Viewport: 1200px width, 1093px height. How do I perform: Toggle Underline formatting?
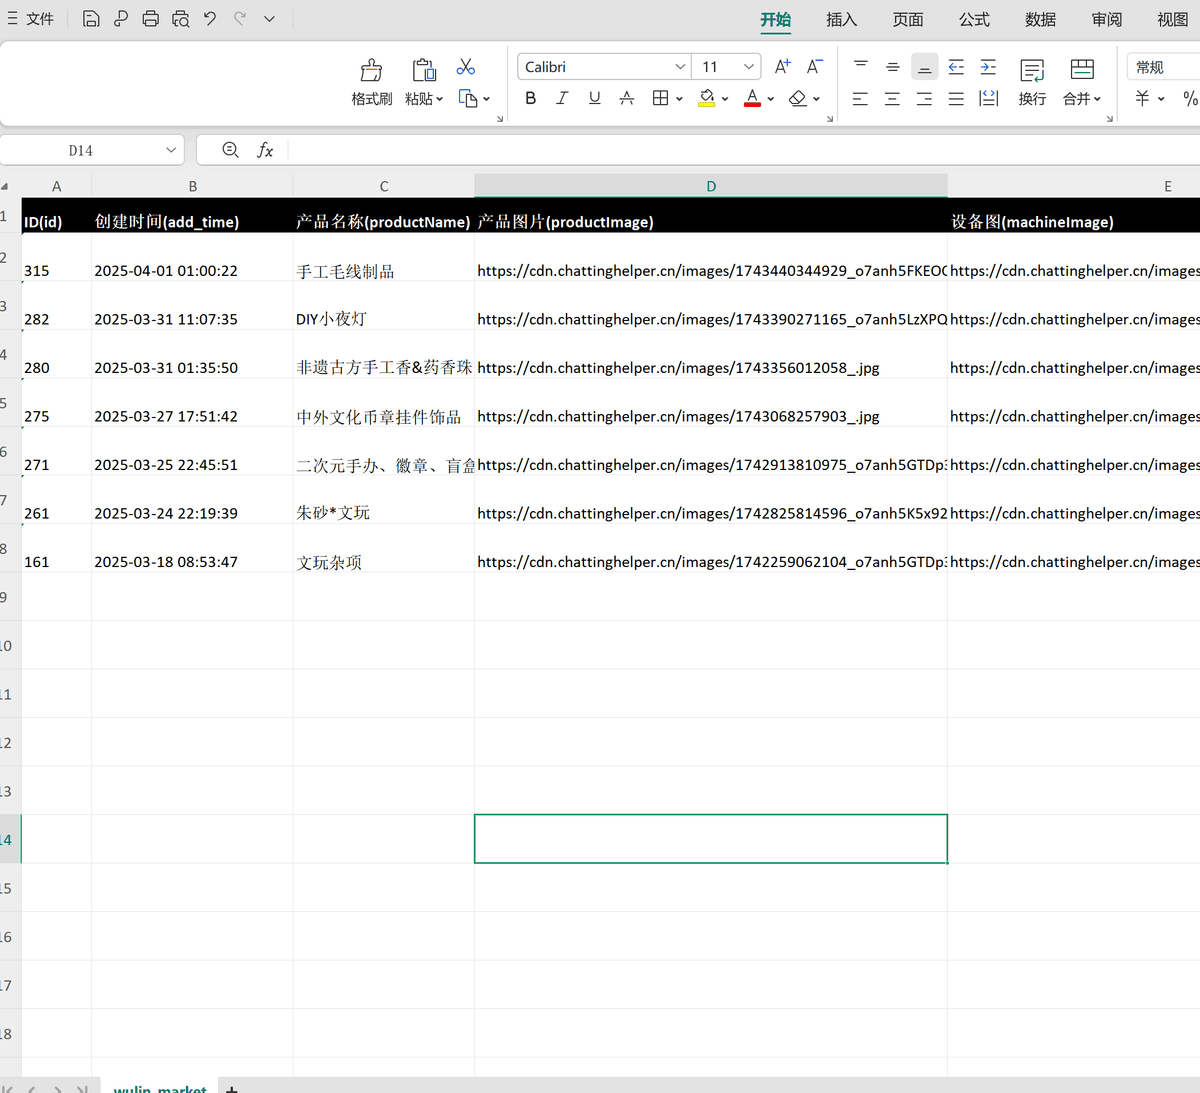(594, 98)
